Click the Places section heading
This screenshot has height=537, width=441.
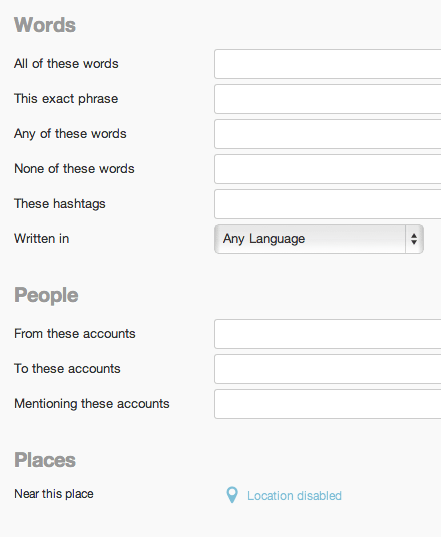coord(45,460)
